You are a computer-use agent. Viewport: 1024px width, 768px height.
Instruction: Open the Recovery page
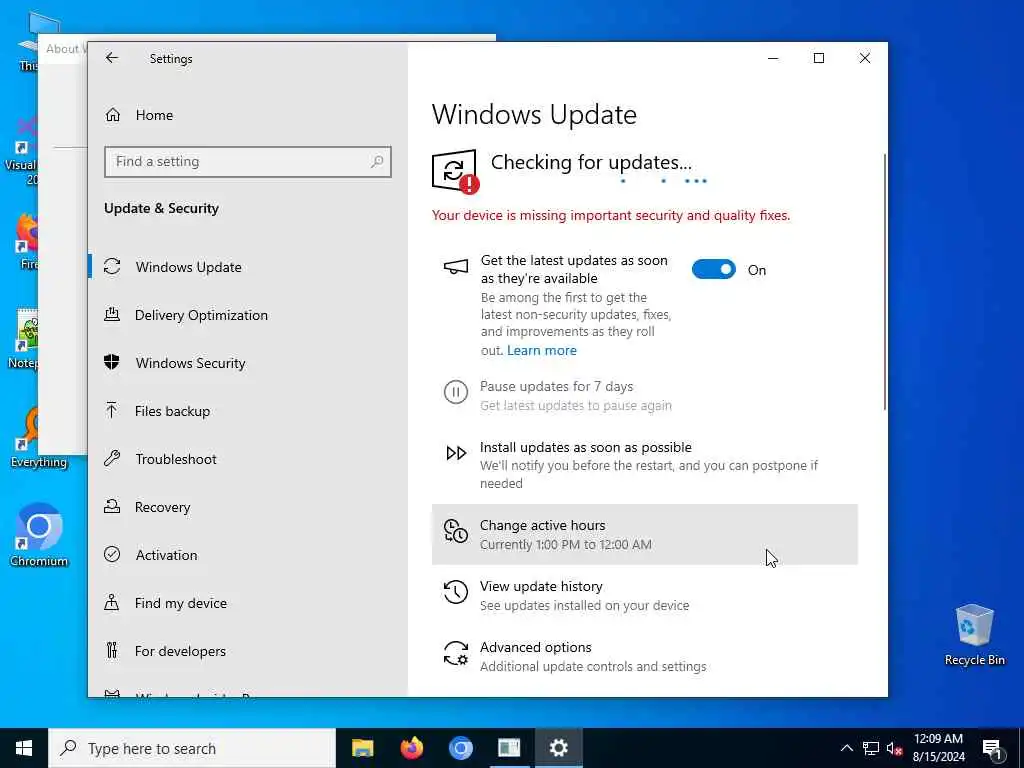coord(248,507)
